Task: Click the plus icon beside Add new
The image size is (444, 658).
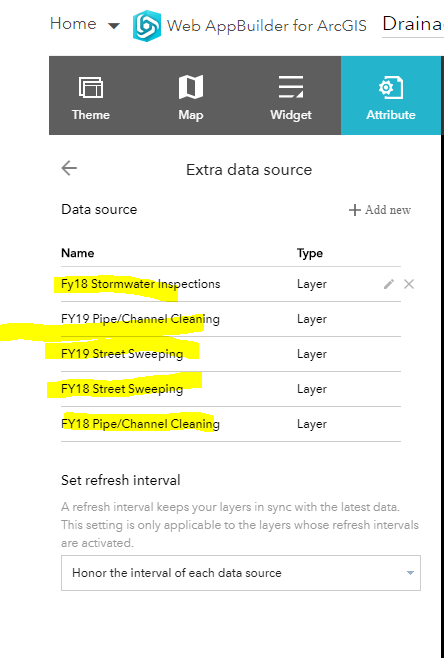Action: click(355, 210)
